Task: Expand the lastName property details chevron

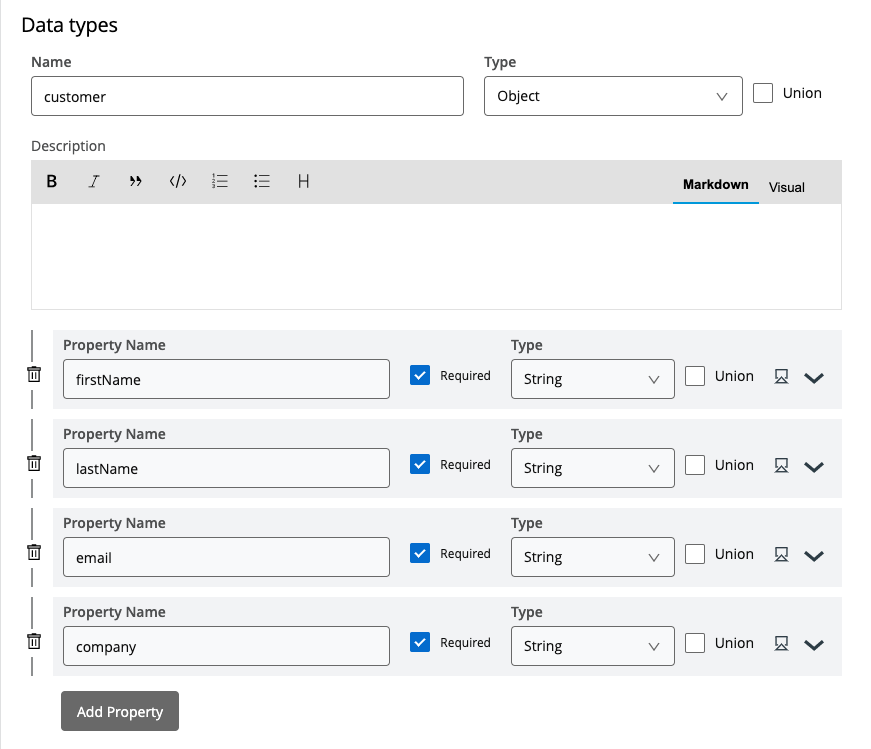Action: [x=814, y=467]
